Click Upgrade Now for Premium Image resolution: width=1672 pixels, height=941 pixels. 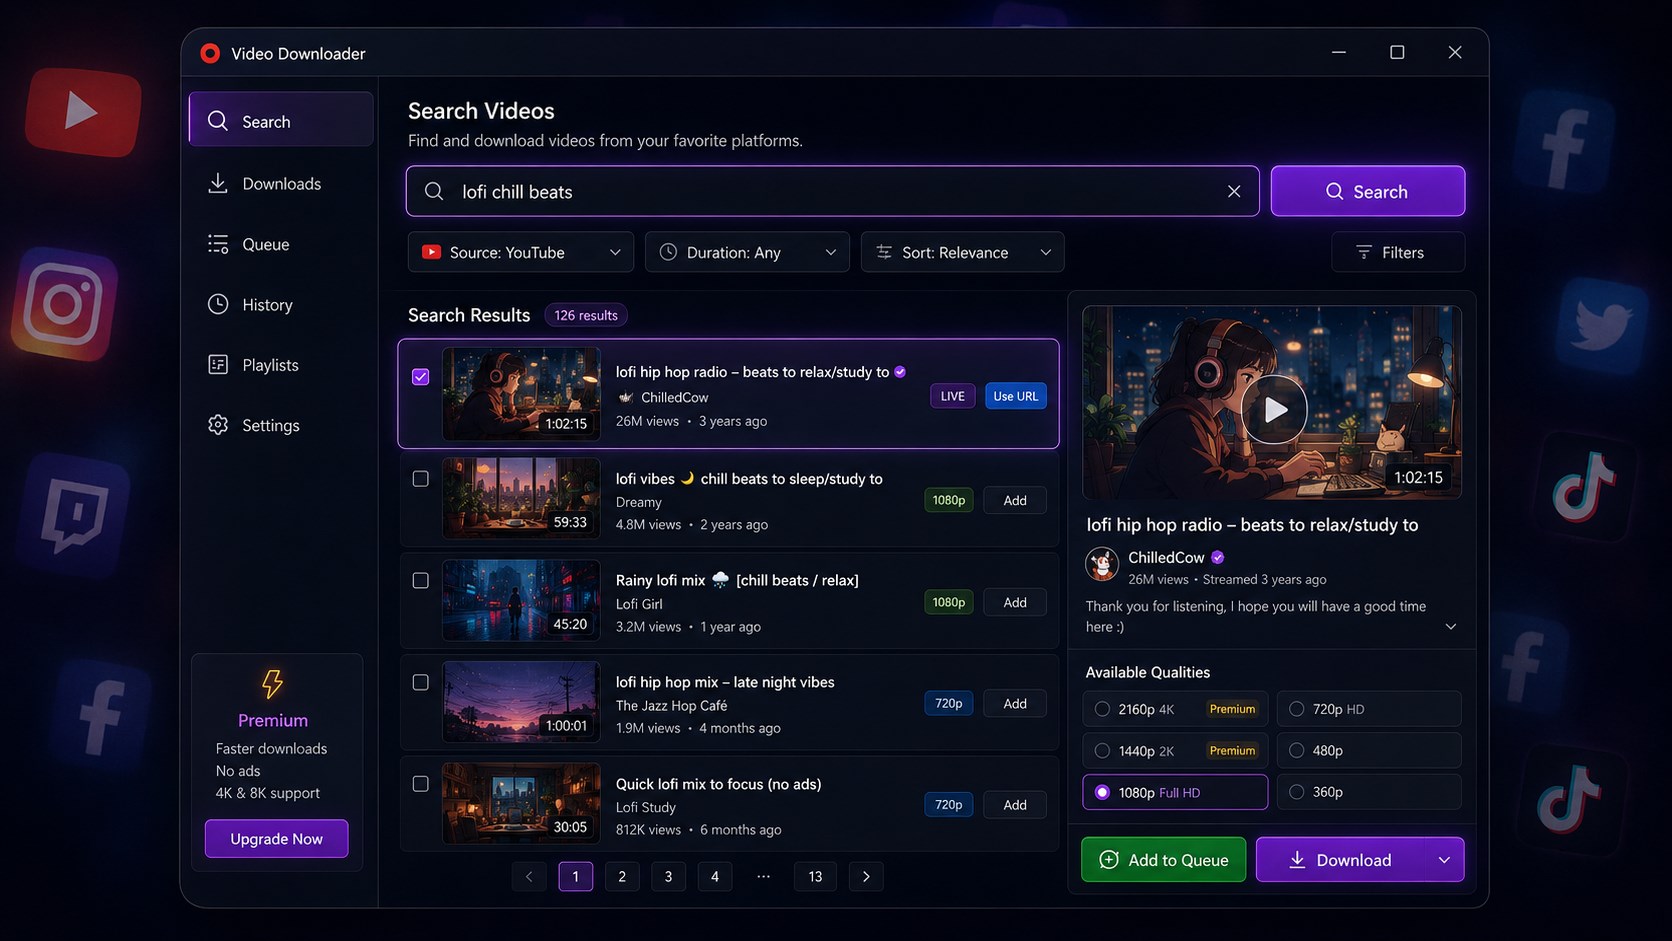pos(277,839)
